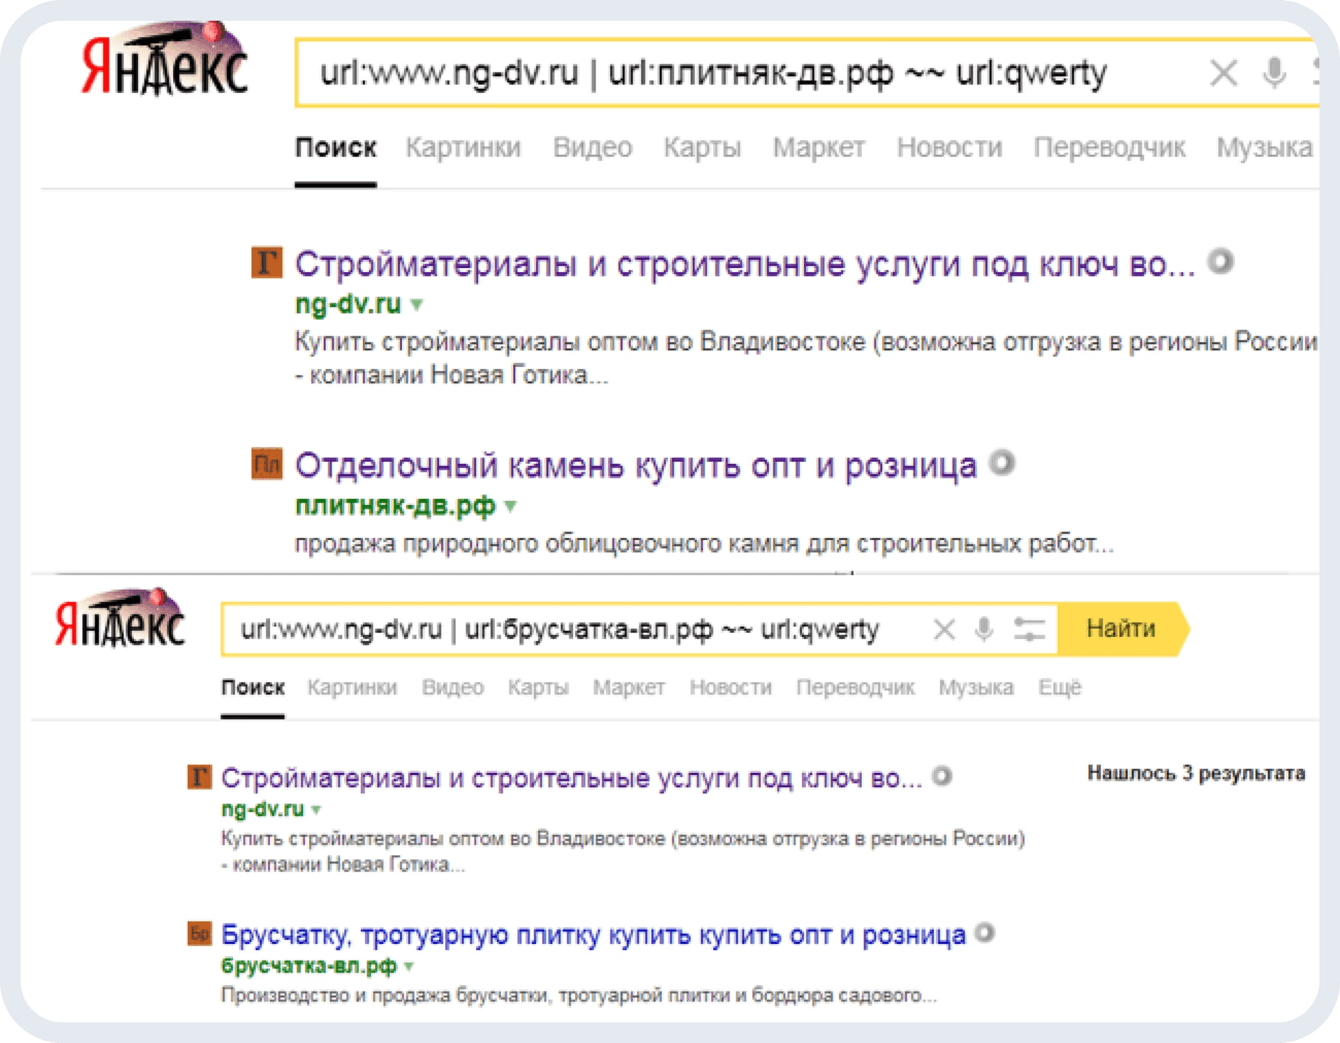1340x1043 pixels.
Task: Open the Видео tab under the плитняк-дв.рф query
Action: [x=592, y=148]
